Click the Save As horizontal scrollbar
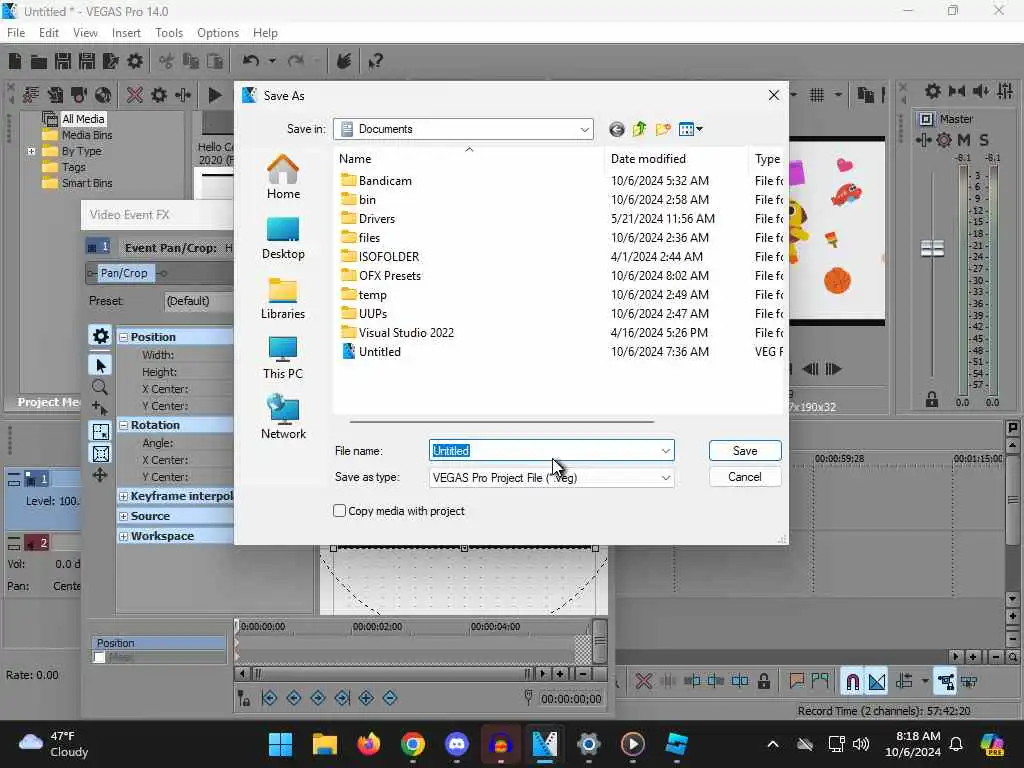This screenshot has height=768, width=1024. click(x=502, y=422)
